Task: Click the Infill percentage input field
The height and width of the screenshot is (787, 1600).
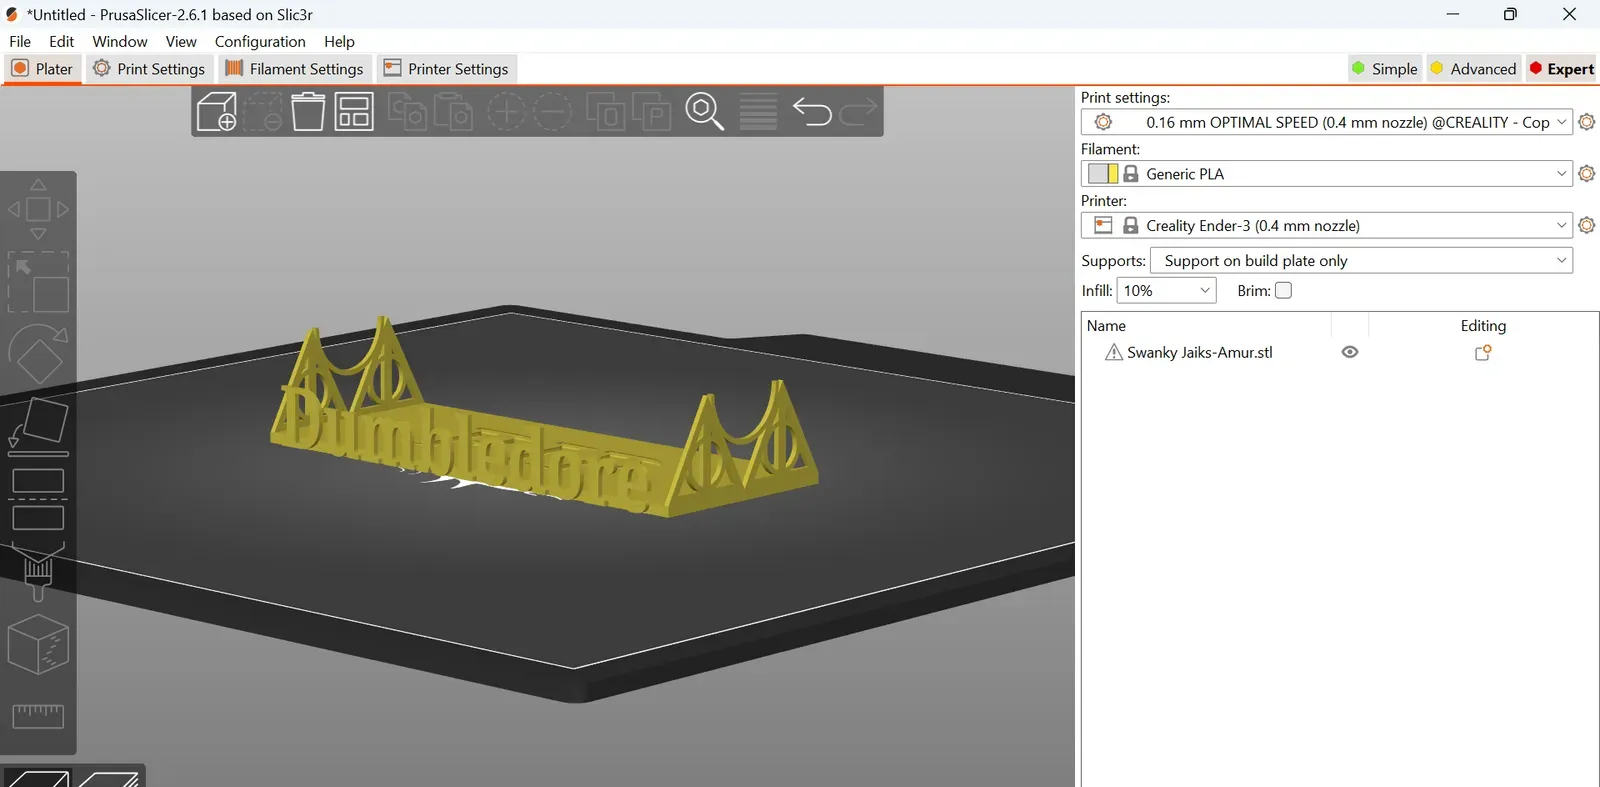Action: (x=1156, y=290)
